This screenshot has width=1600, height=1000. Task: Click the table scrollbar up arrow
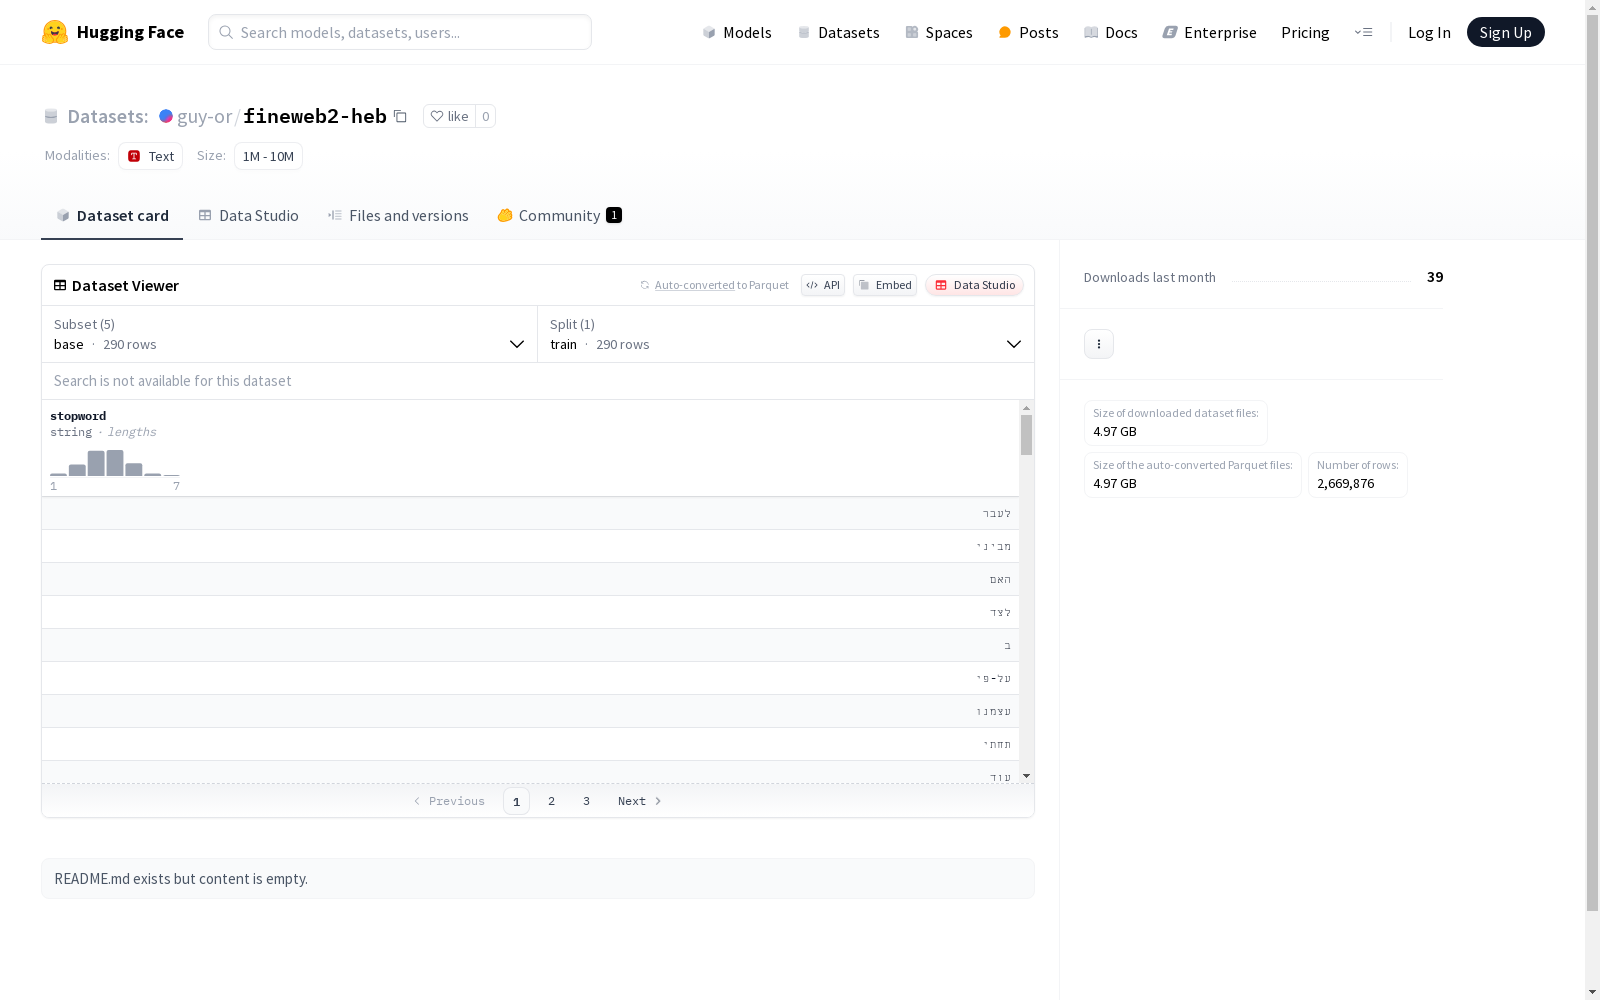[1026, 408]
